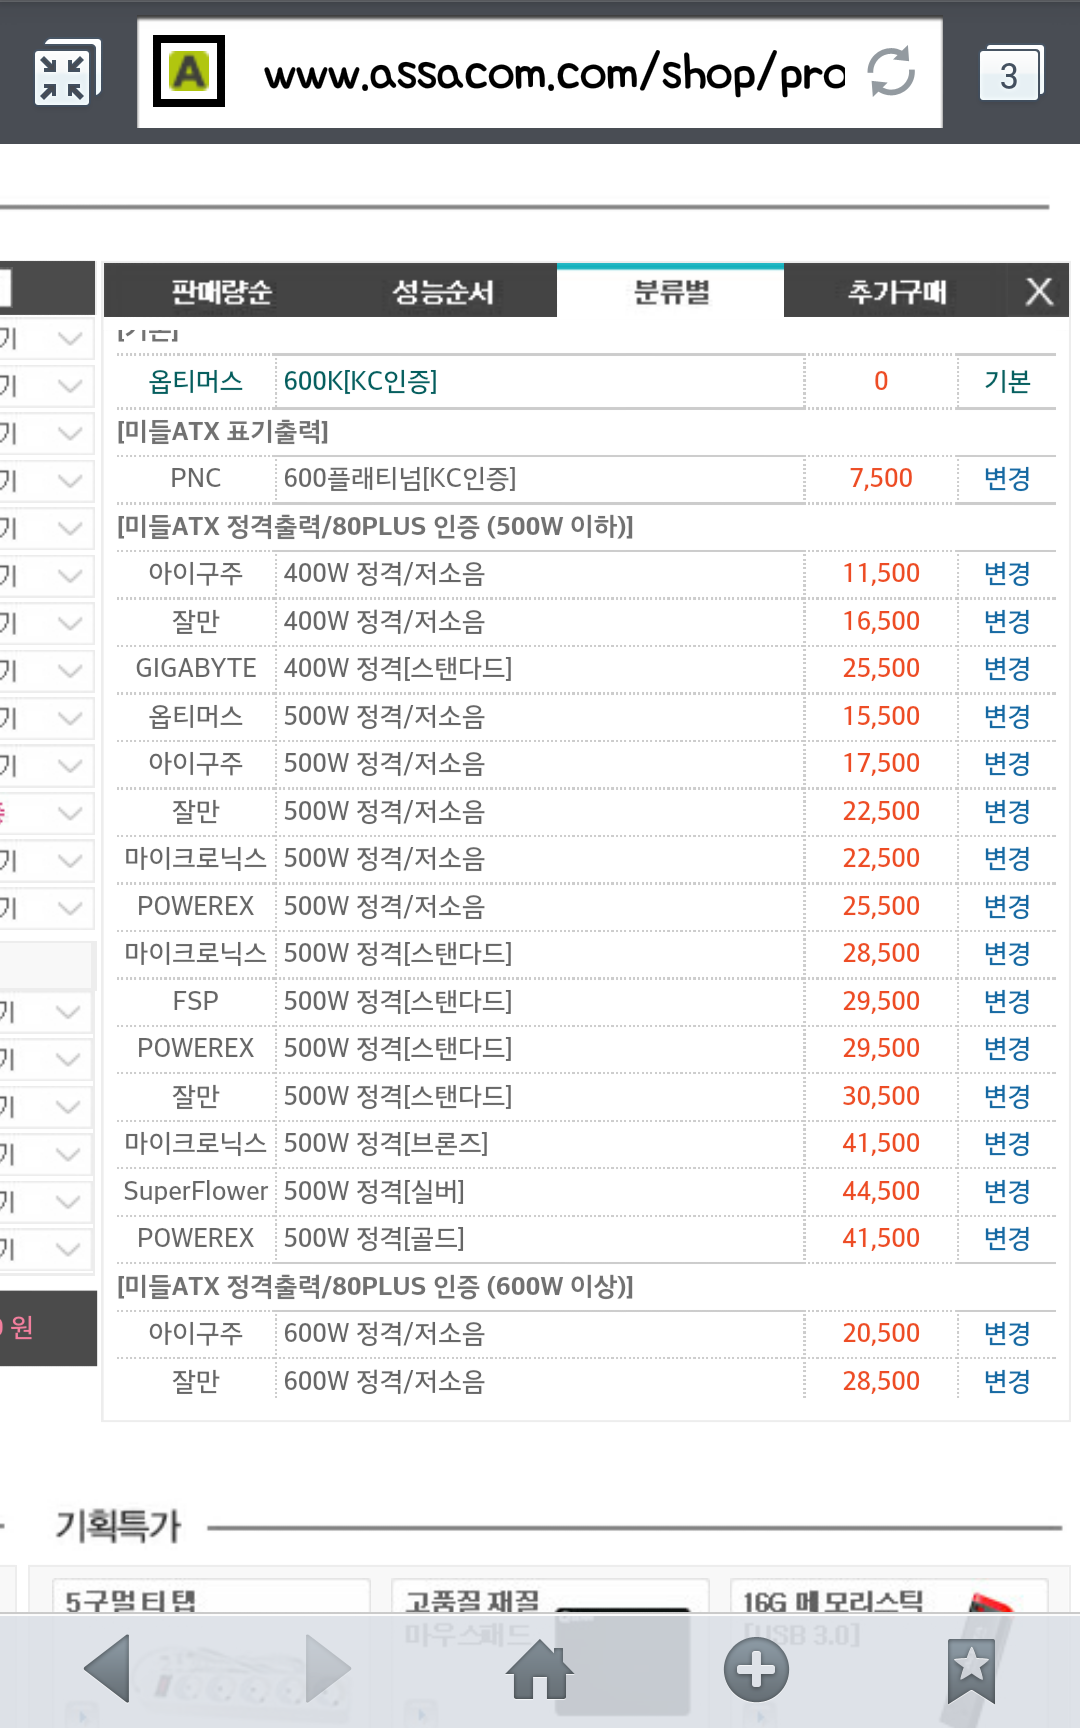This screenshot has height=1728, width=1080.
Task: Tap 변경 for SuperFlower 500W 실버
Action: click(x=1007, y=1191)
